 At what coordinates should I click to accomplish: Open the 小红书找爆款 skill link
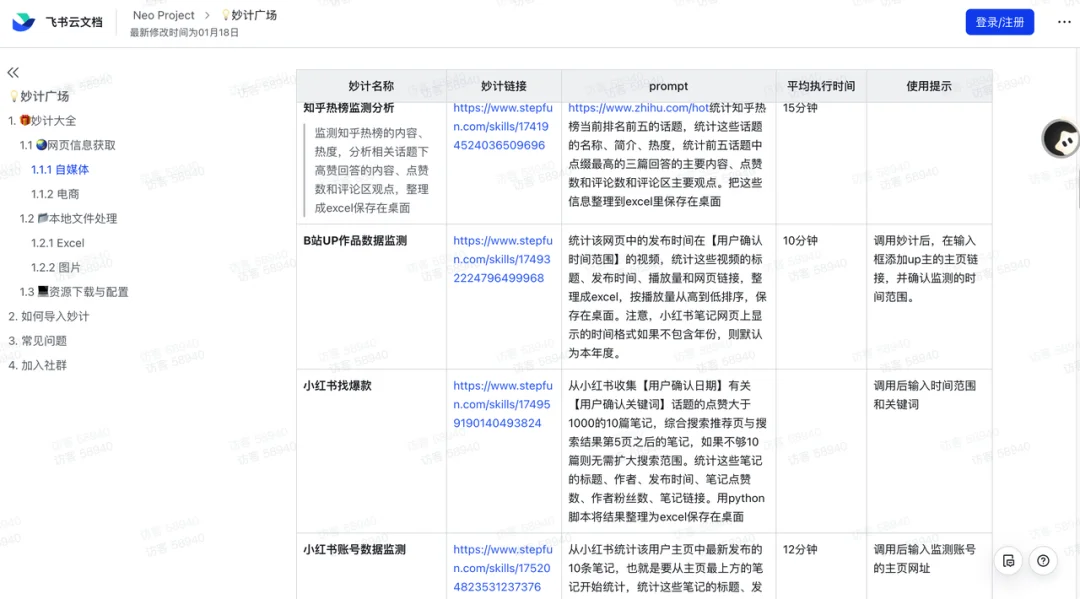coord(503,403)
